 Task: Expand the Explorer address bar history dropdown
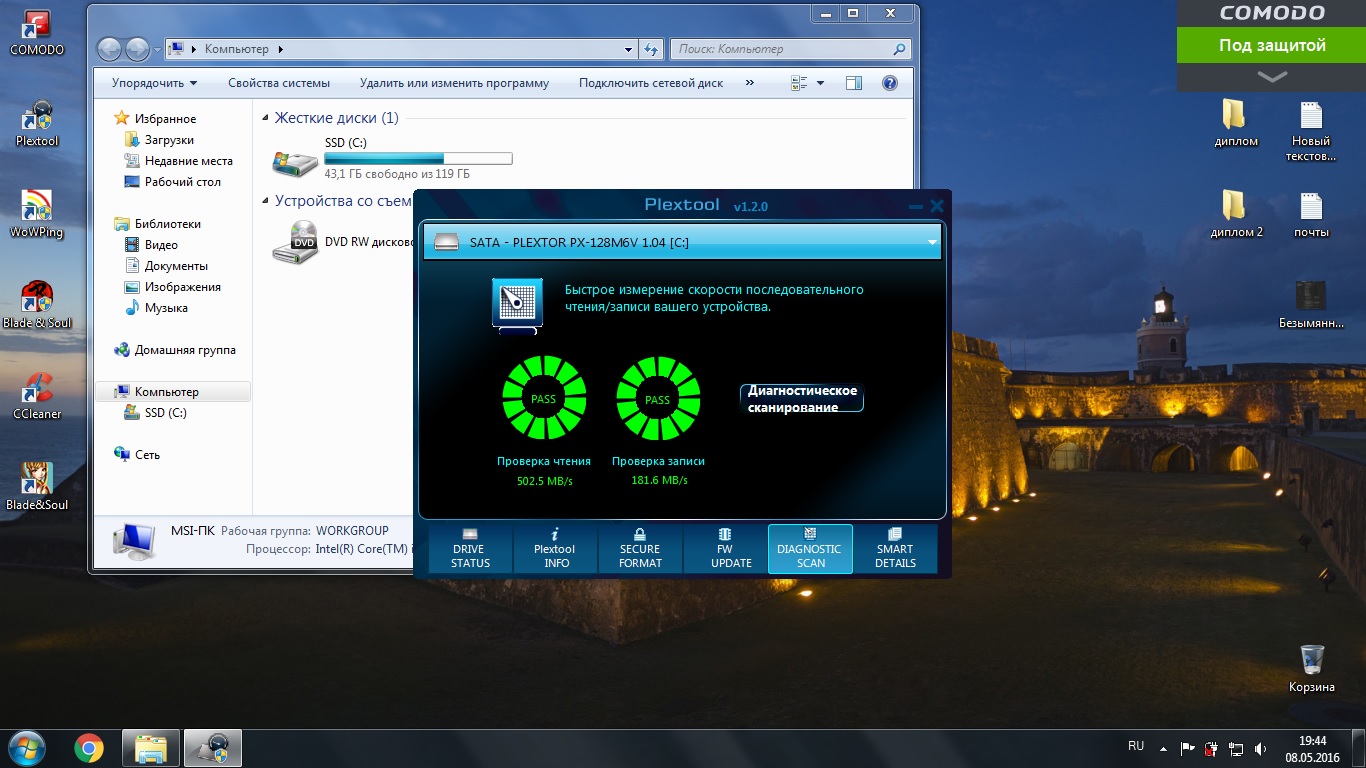tap(628, 48)
